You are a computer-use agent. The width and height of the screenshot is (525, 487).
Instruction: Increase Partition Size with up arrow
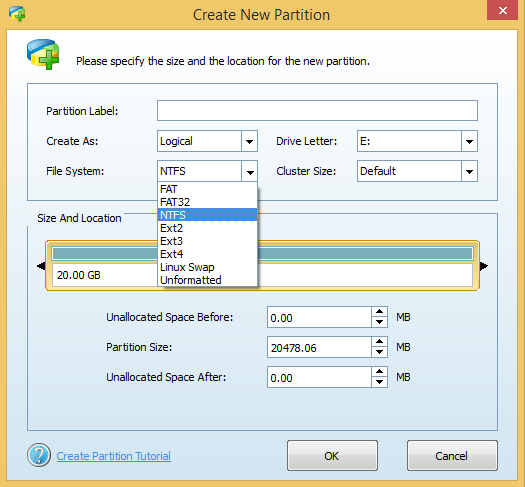click(379, 342)
